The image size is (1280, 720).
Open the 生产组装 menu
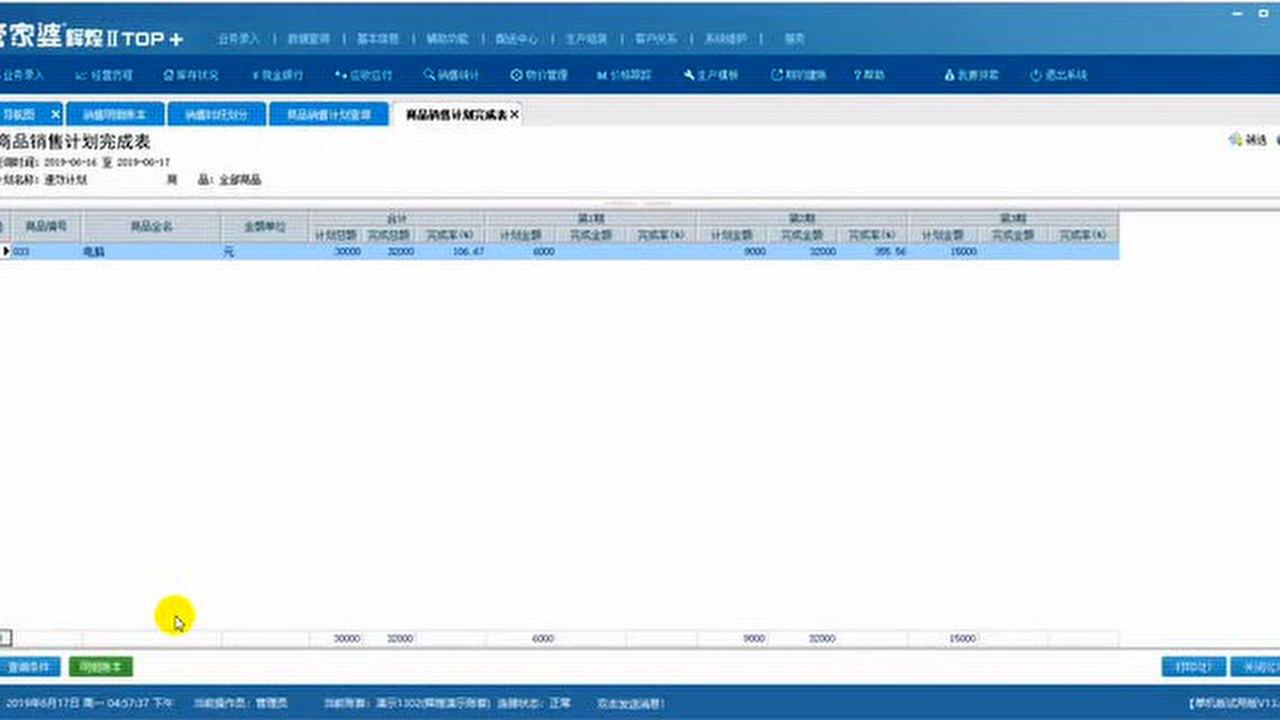[x=586, y=39]
